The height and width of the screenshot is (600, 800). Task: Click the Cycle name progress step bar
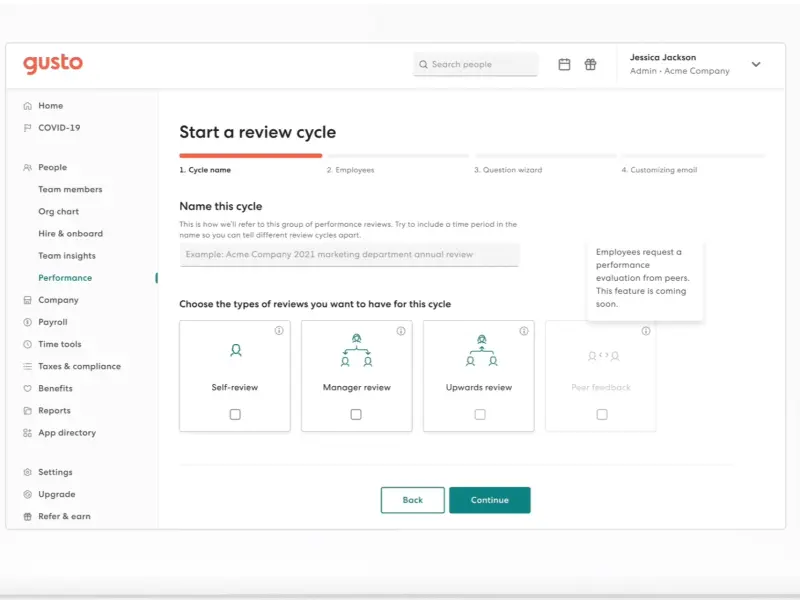pyautogui.click(x=250, y=156)
